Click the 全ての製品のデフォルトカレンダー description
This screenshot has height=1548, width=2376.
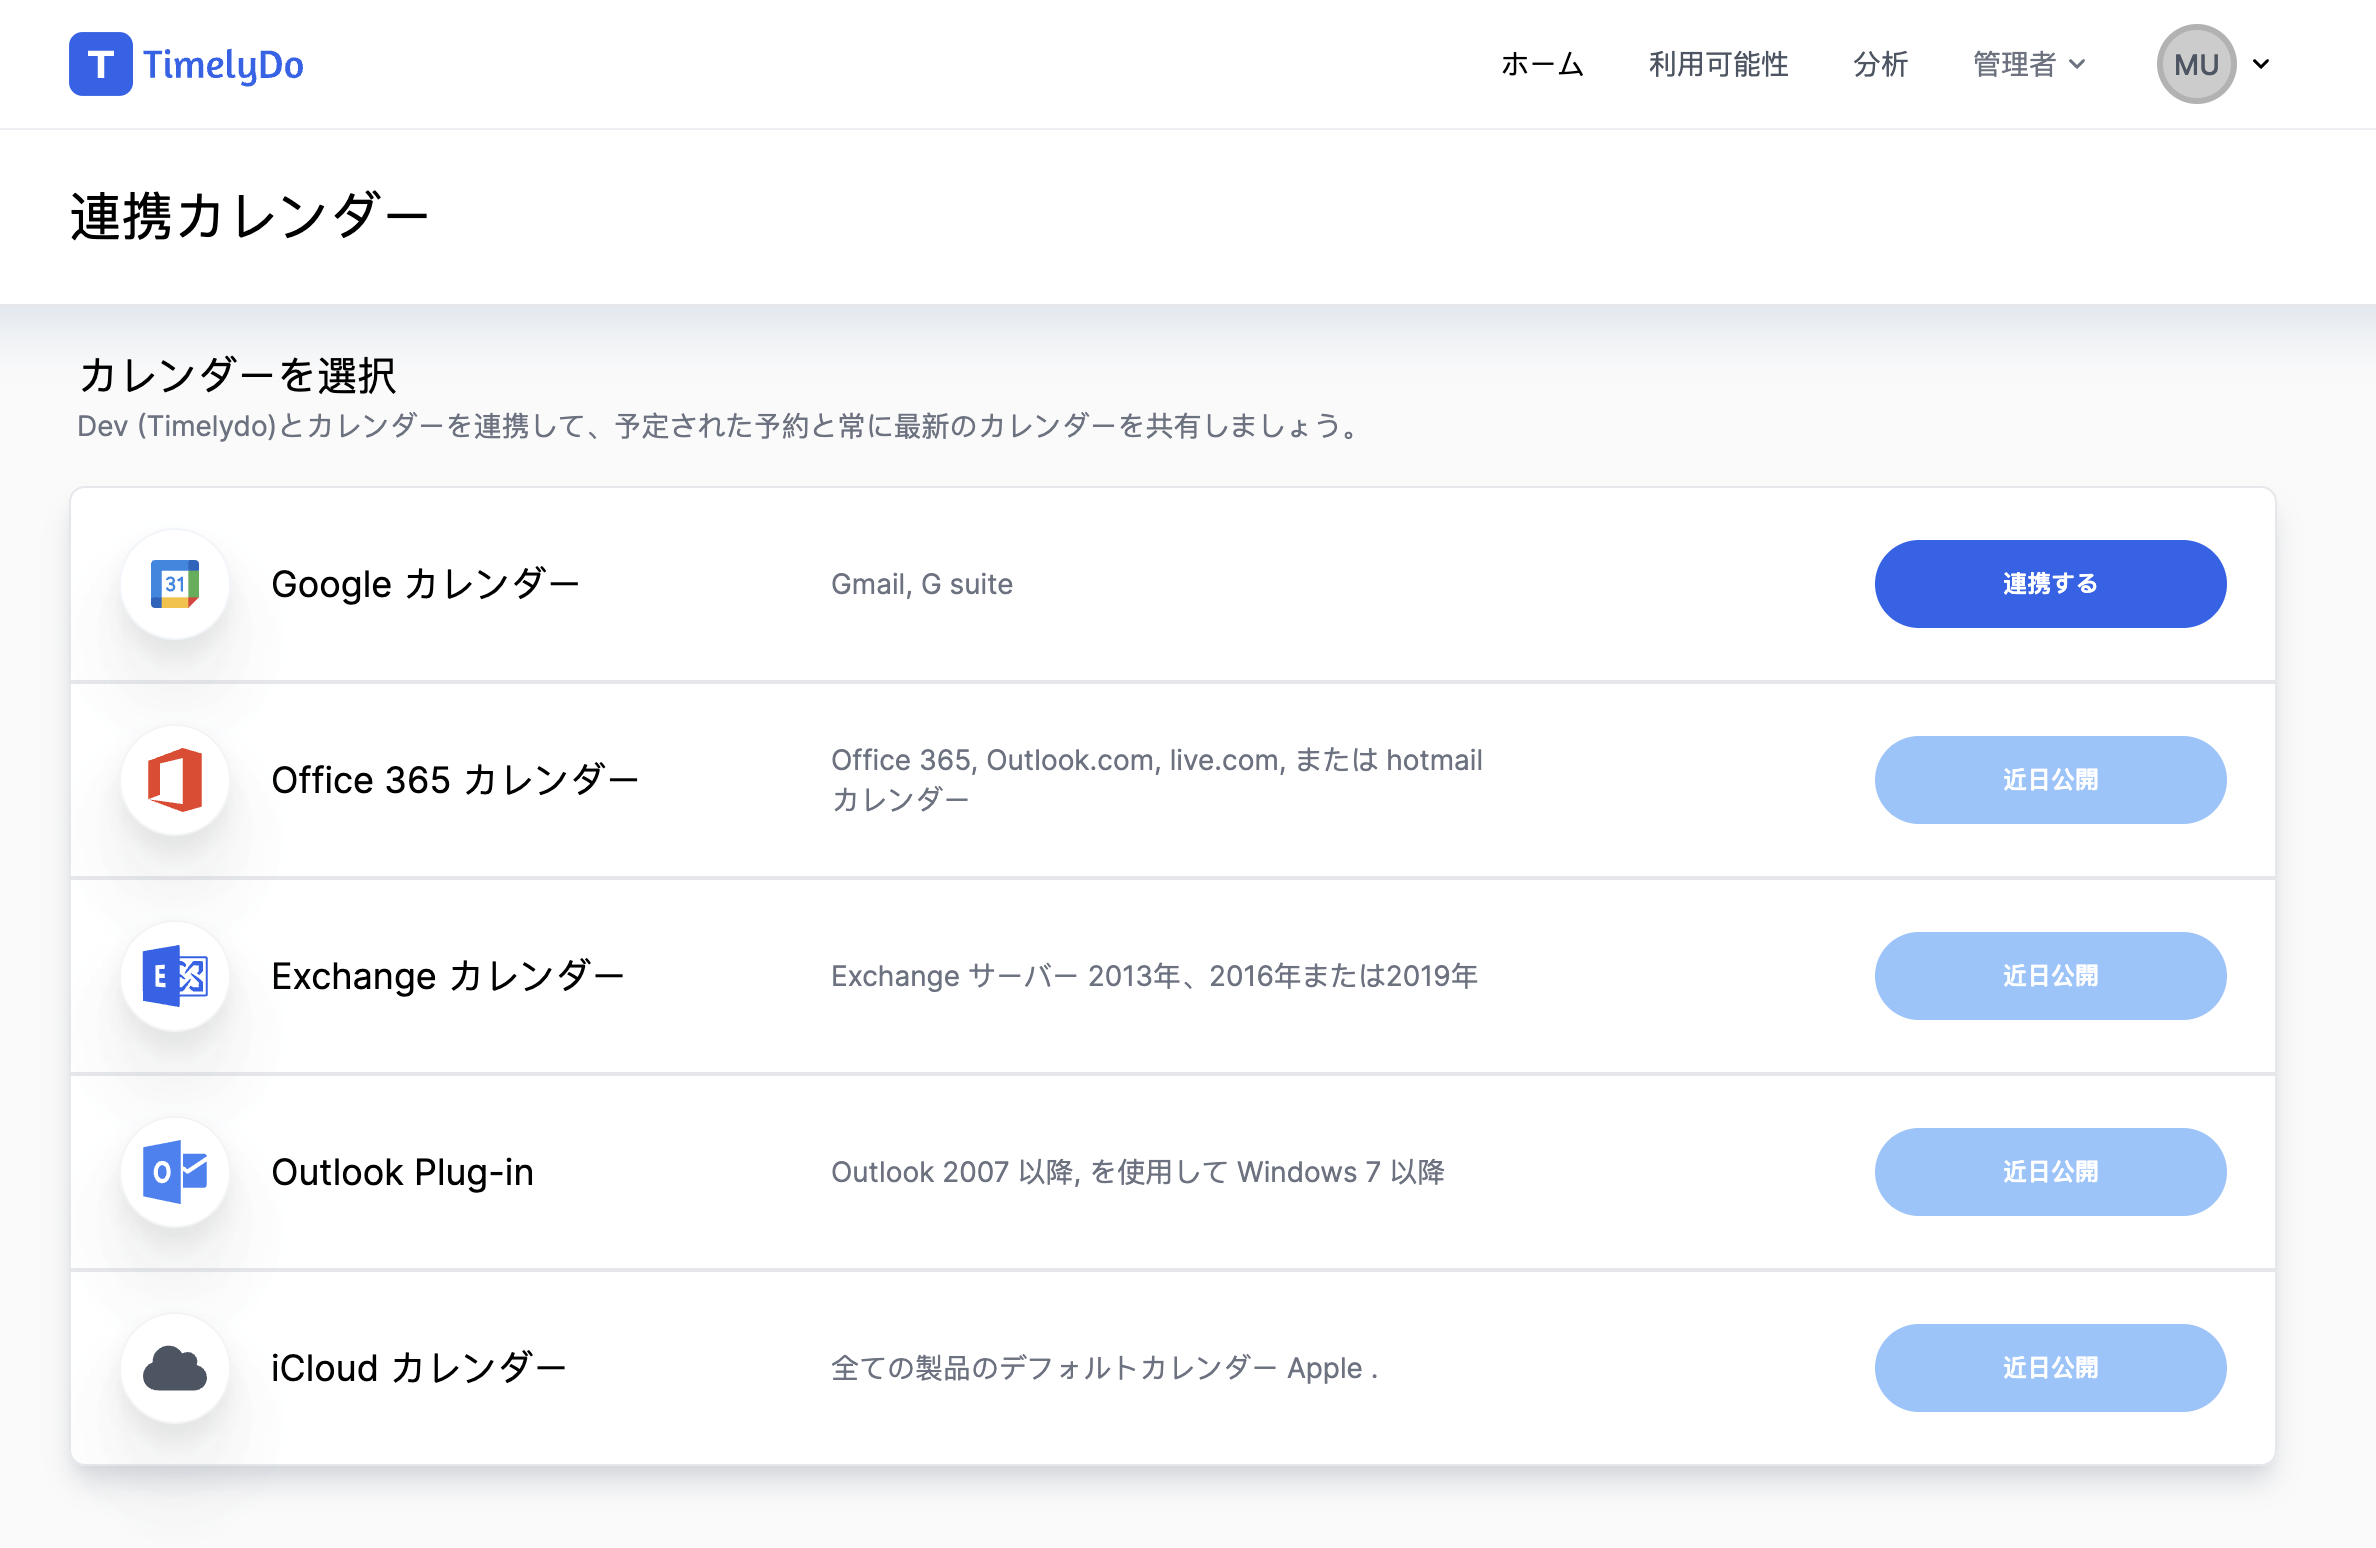1105,1368
